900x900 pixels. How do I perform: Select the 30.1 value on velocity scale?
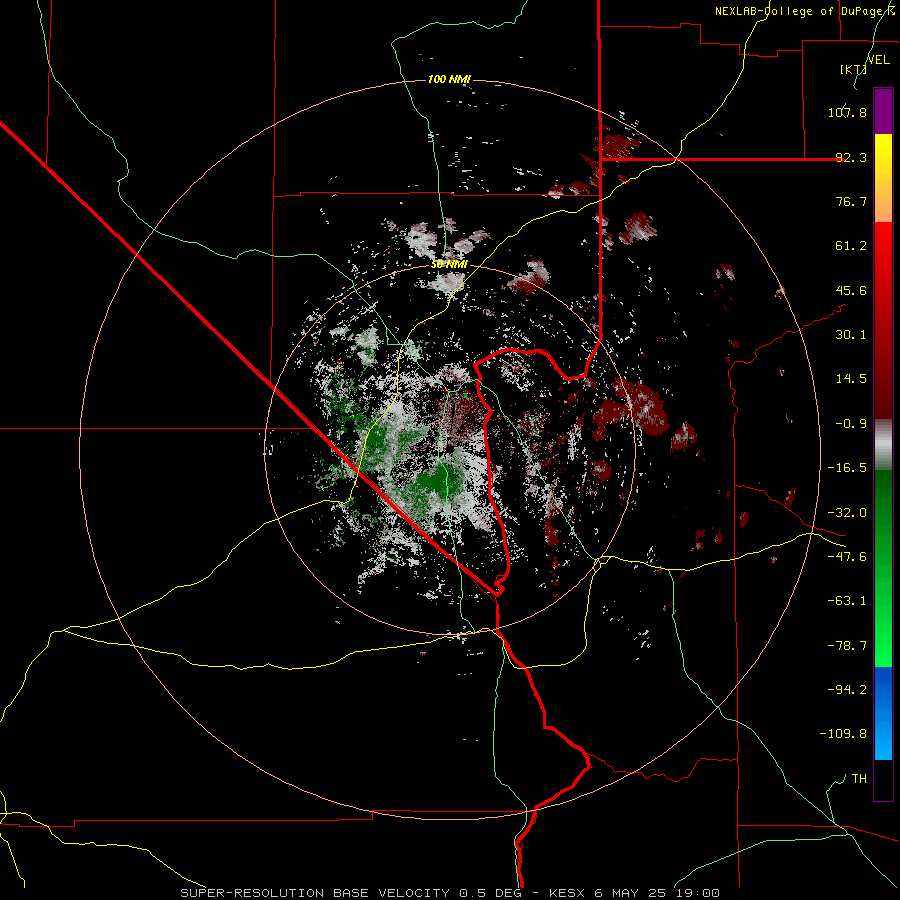[851, 335]
